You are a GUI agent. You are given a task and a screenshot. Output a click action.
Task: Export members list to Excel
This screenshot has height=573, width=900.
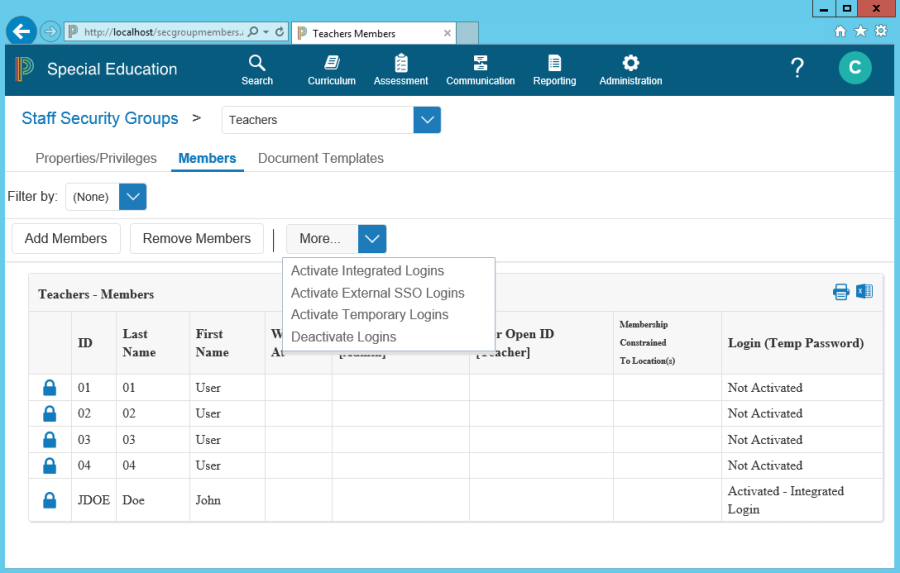[864, 292]
